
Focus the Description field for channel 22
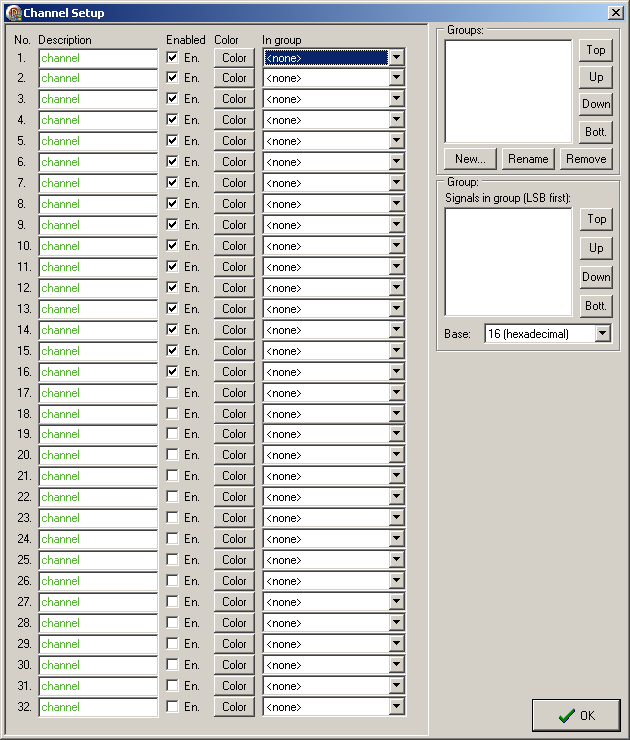[x=98, y=497]
